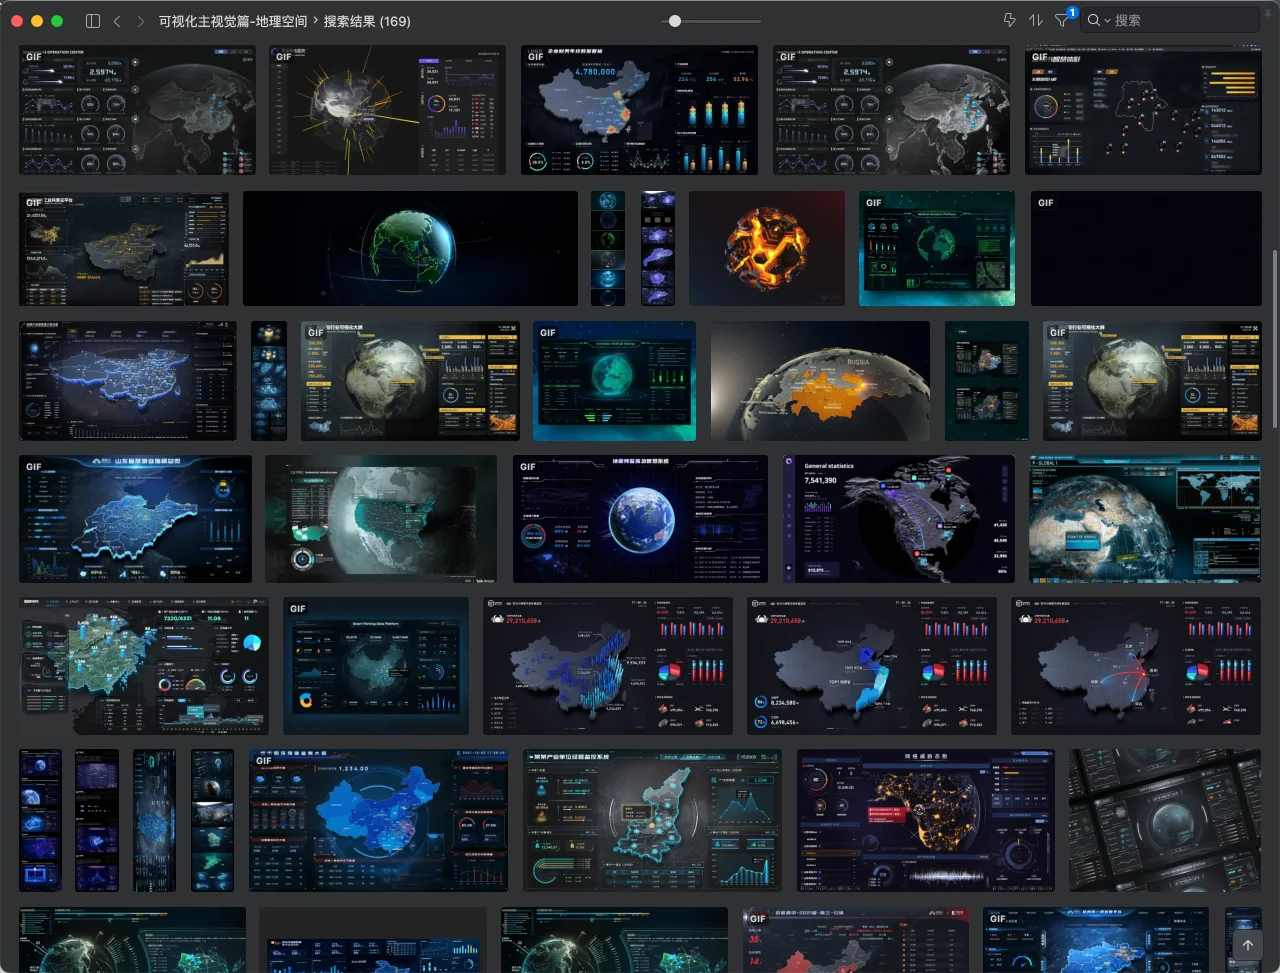Open the sort order icon
The width and height of the screenshot is (1280, 973).
click(1036, 21)
